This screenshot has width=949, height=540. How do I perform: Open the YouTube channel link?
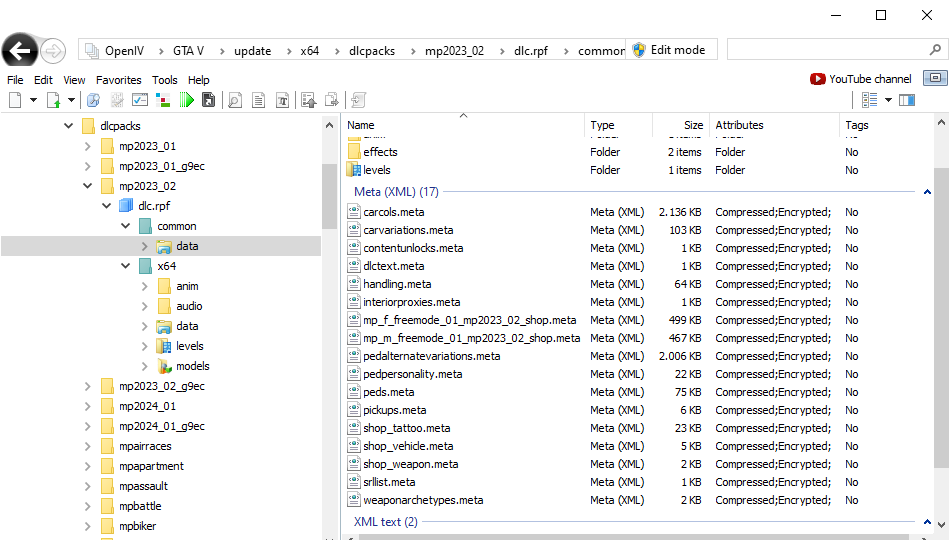coord(870,79)
